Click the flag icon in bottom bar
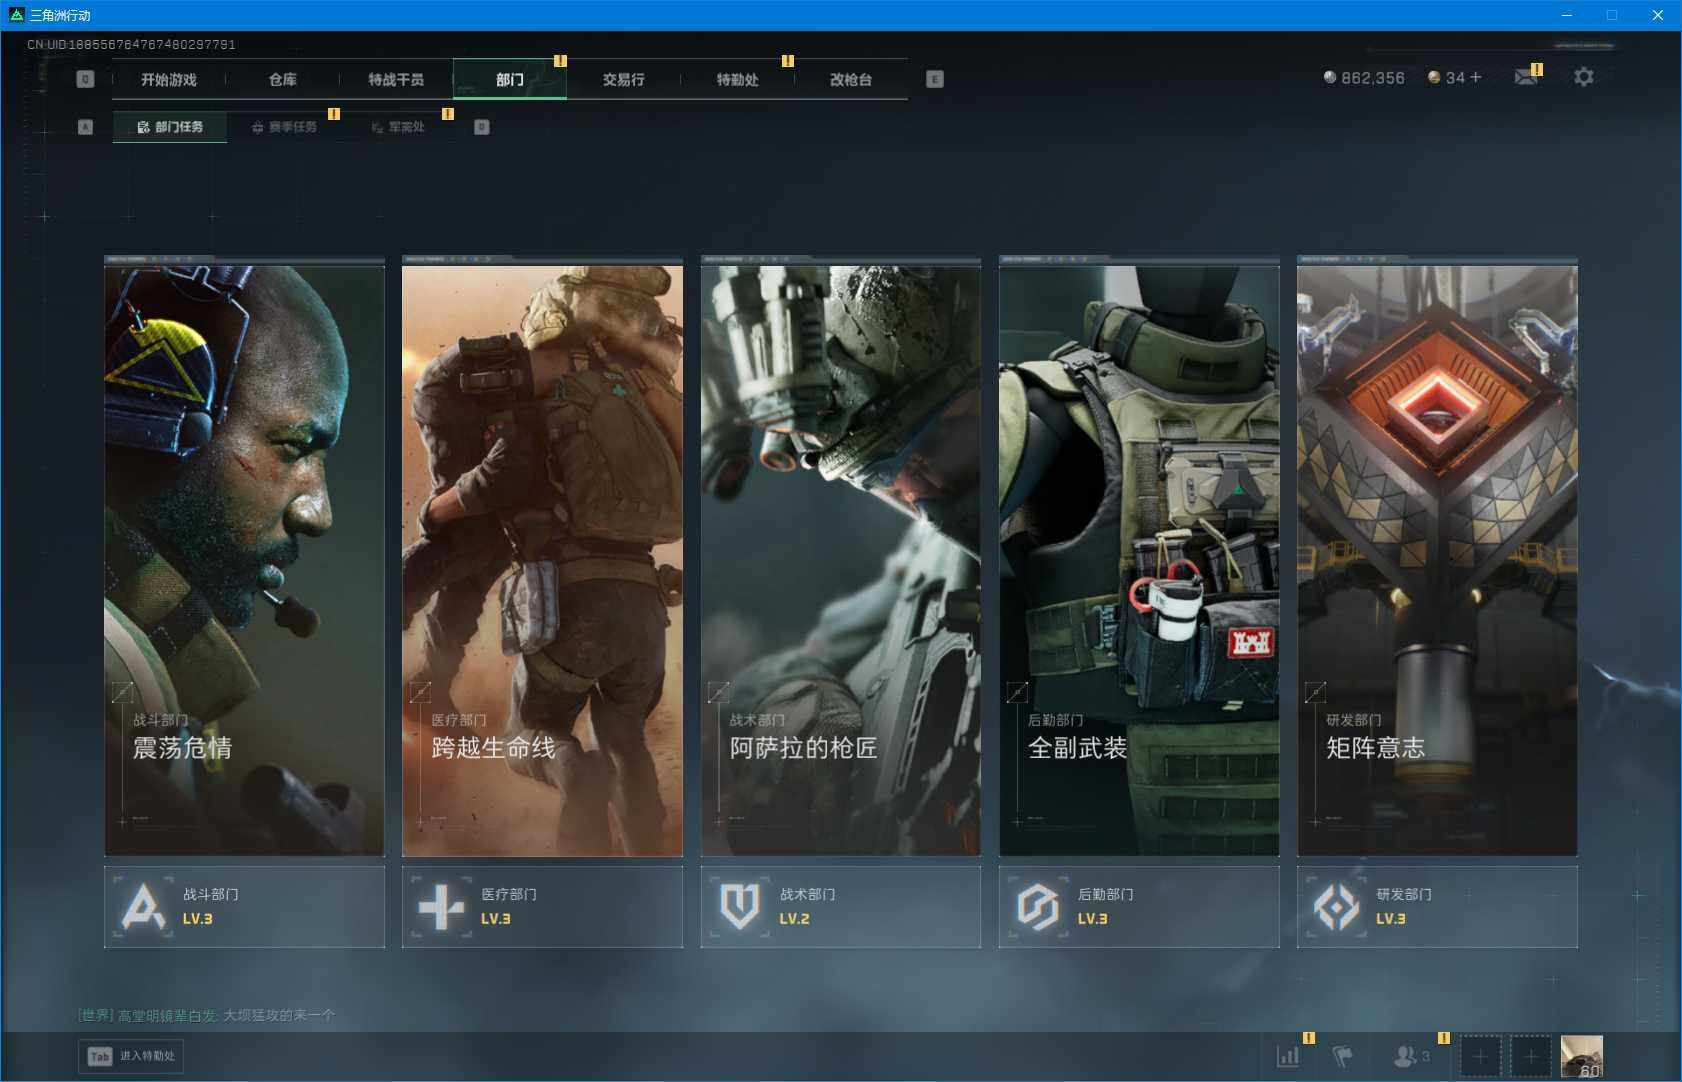The height and width of the screenshot is (1082, 1682). pyautogui.click(x=1342, y=1056)
